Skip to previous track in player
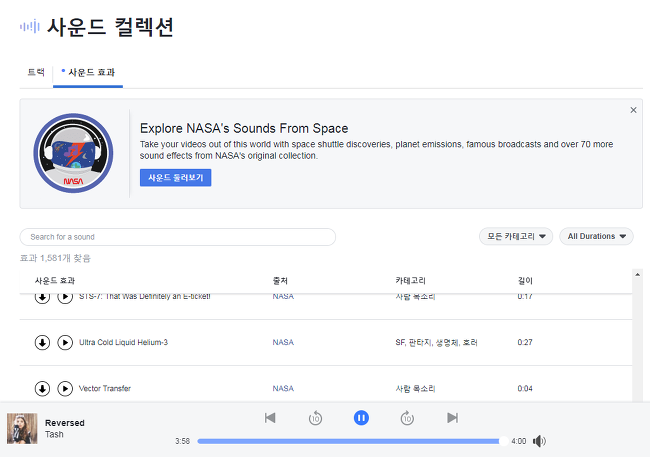Viewport: 650px width, 457px height. pos(270,418)
